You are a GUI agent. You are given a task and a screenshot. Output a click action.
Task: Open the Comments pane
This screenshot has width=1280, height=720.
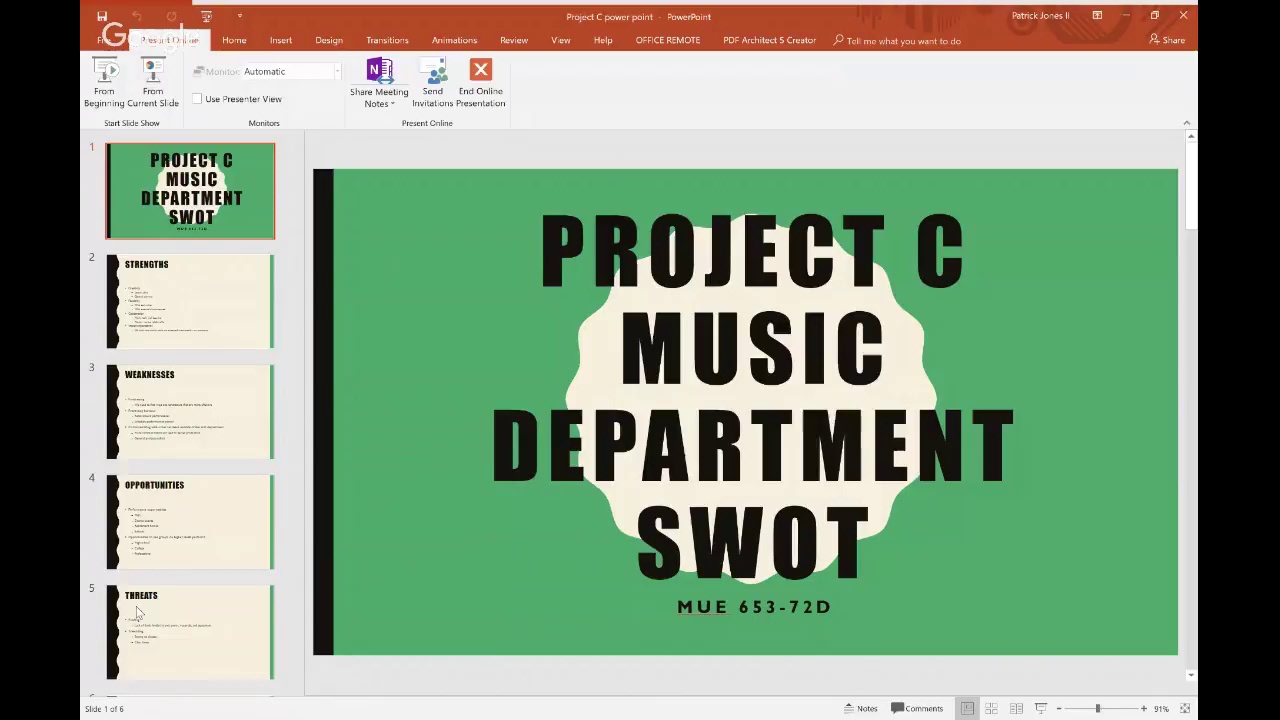coord(917,708)
